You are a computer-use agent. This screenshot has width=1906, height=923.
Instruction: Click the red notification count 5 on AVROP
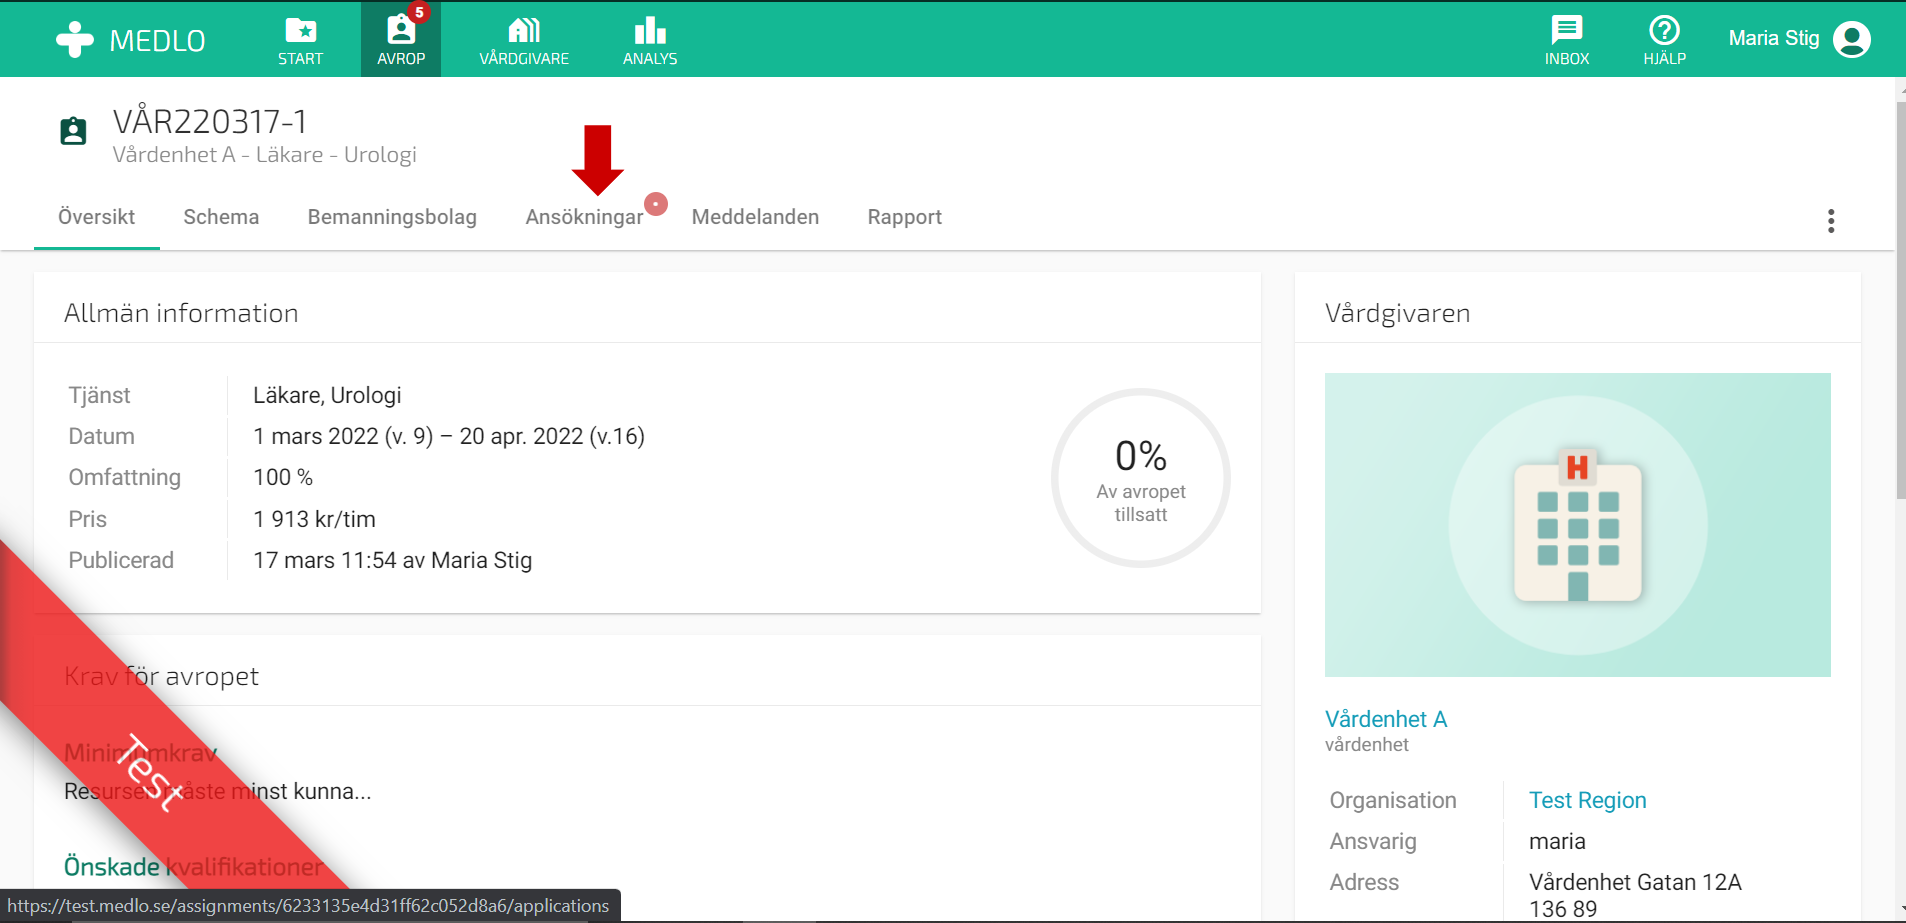point(419,13)
